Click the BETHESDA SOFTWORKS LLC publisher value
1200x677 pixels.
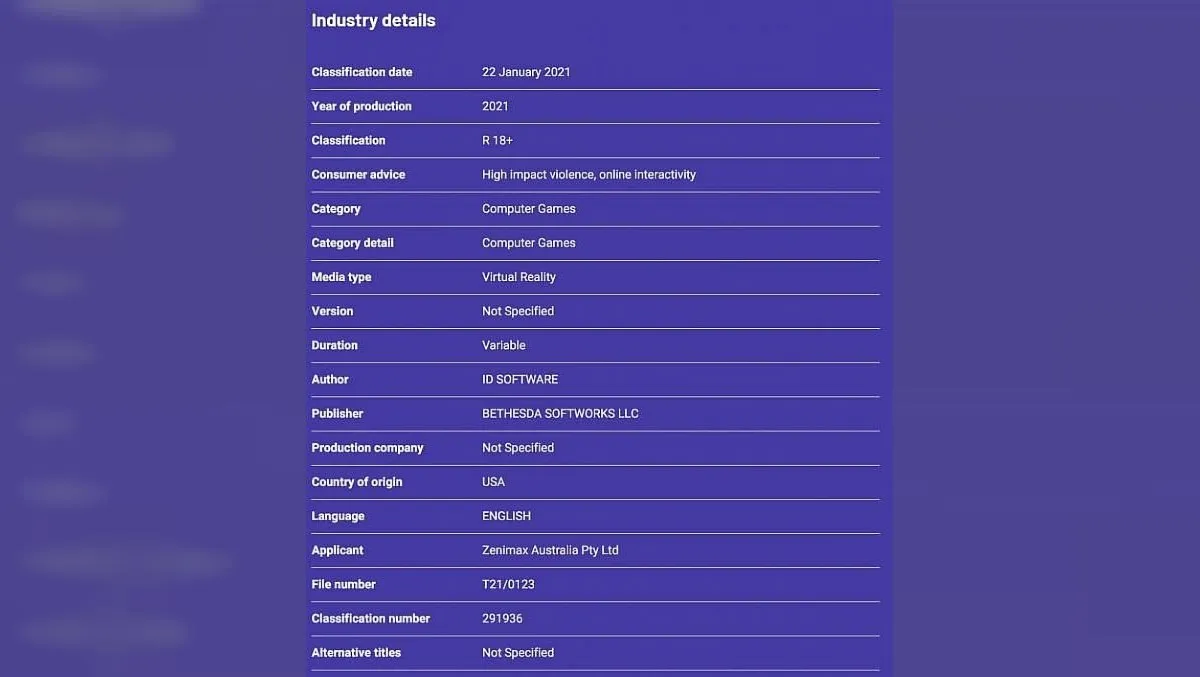point(560,413)
